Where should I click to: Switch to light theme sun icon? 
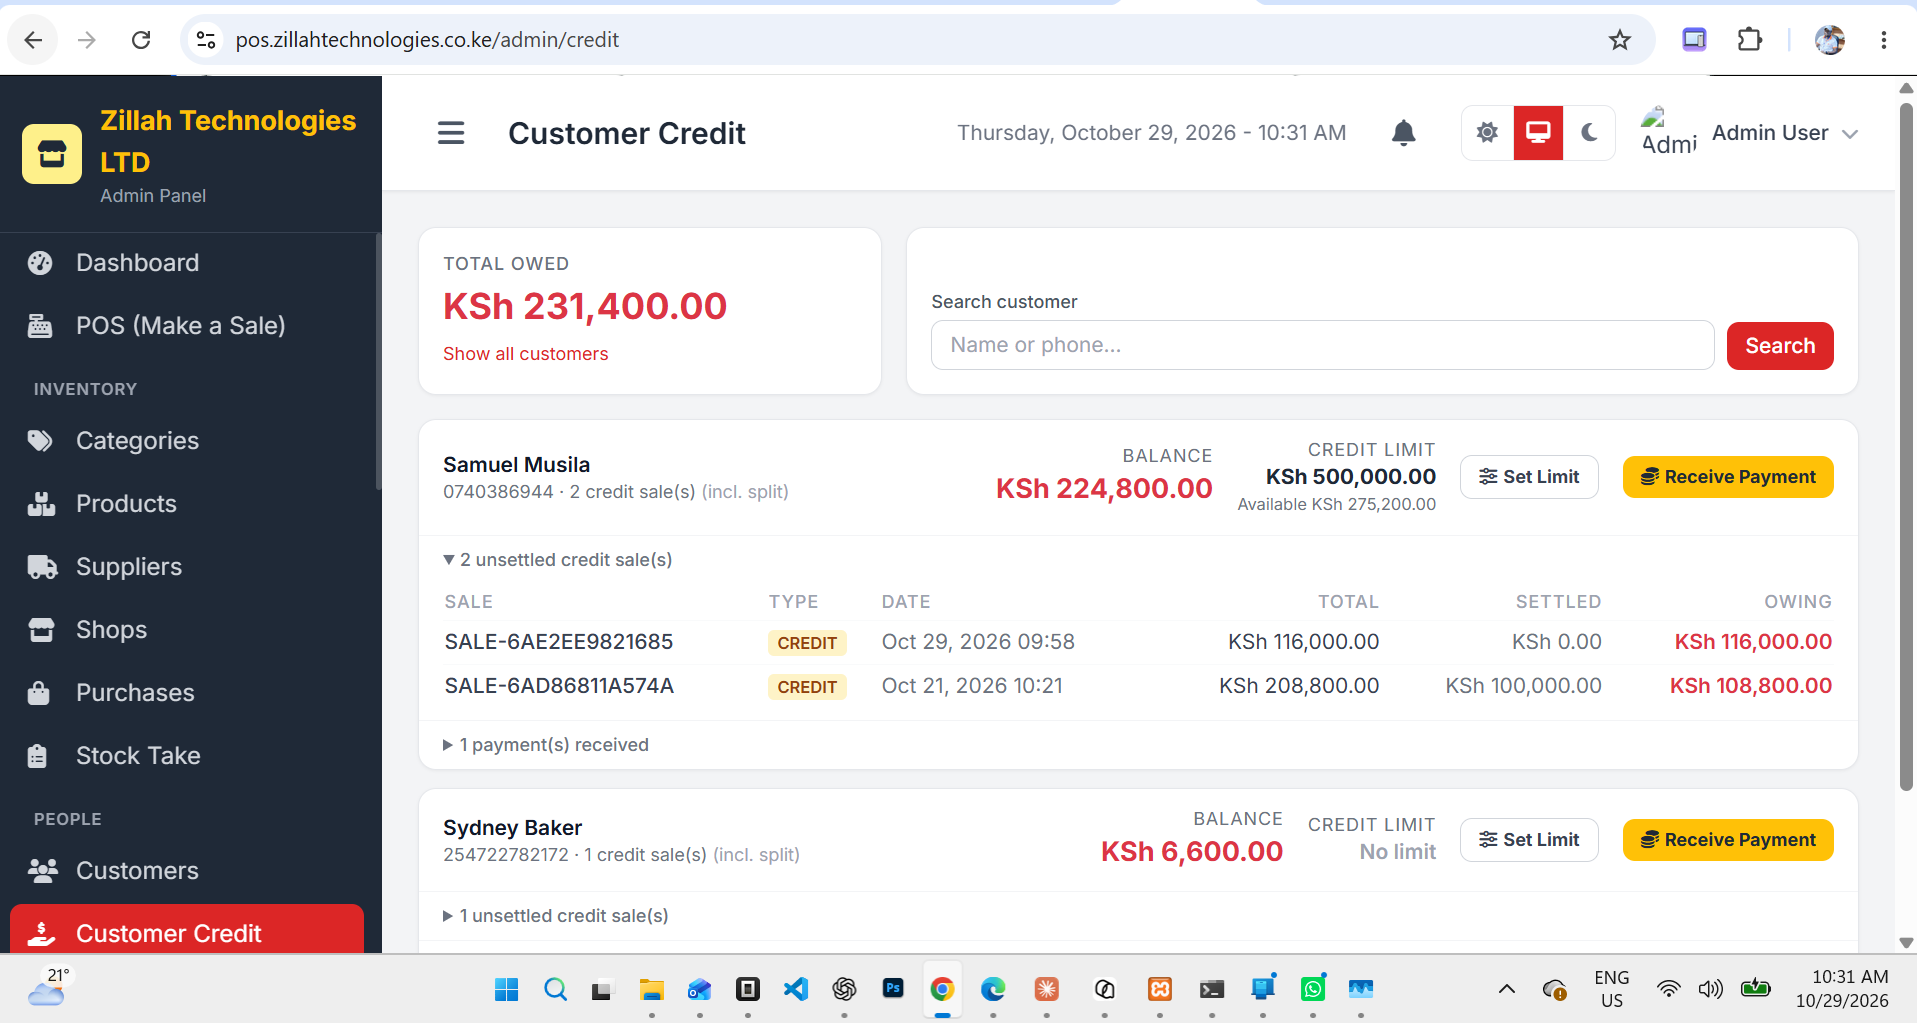point(1487,133)
